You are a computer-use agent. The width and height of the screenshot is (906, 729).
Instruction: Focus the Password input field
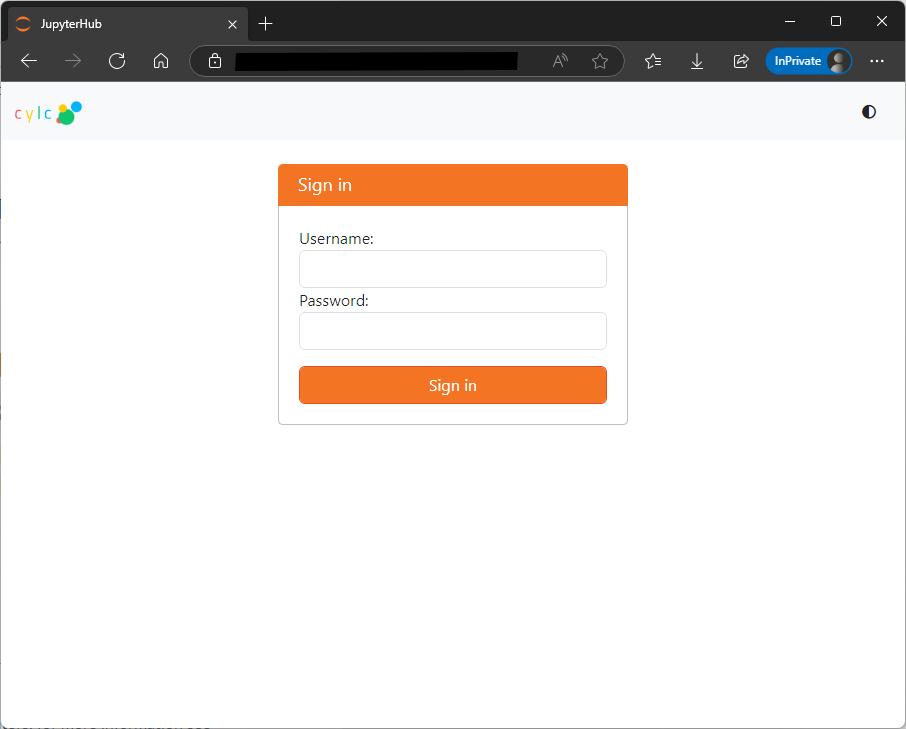tap(452, 331)
